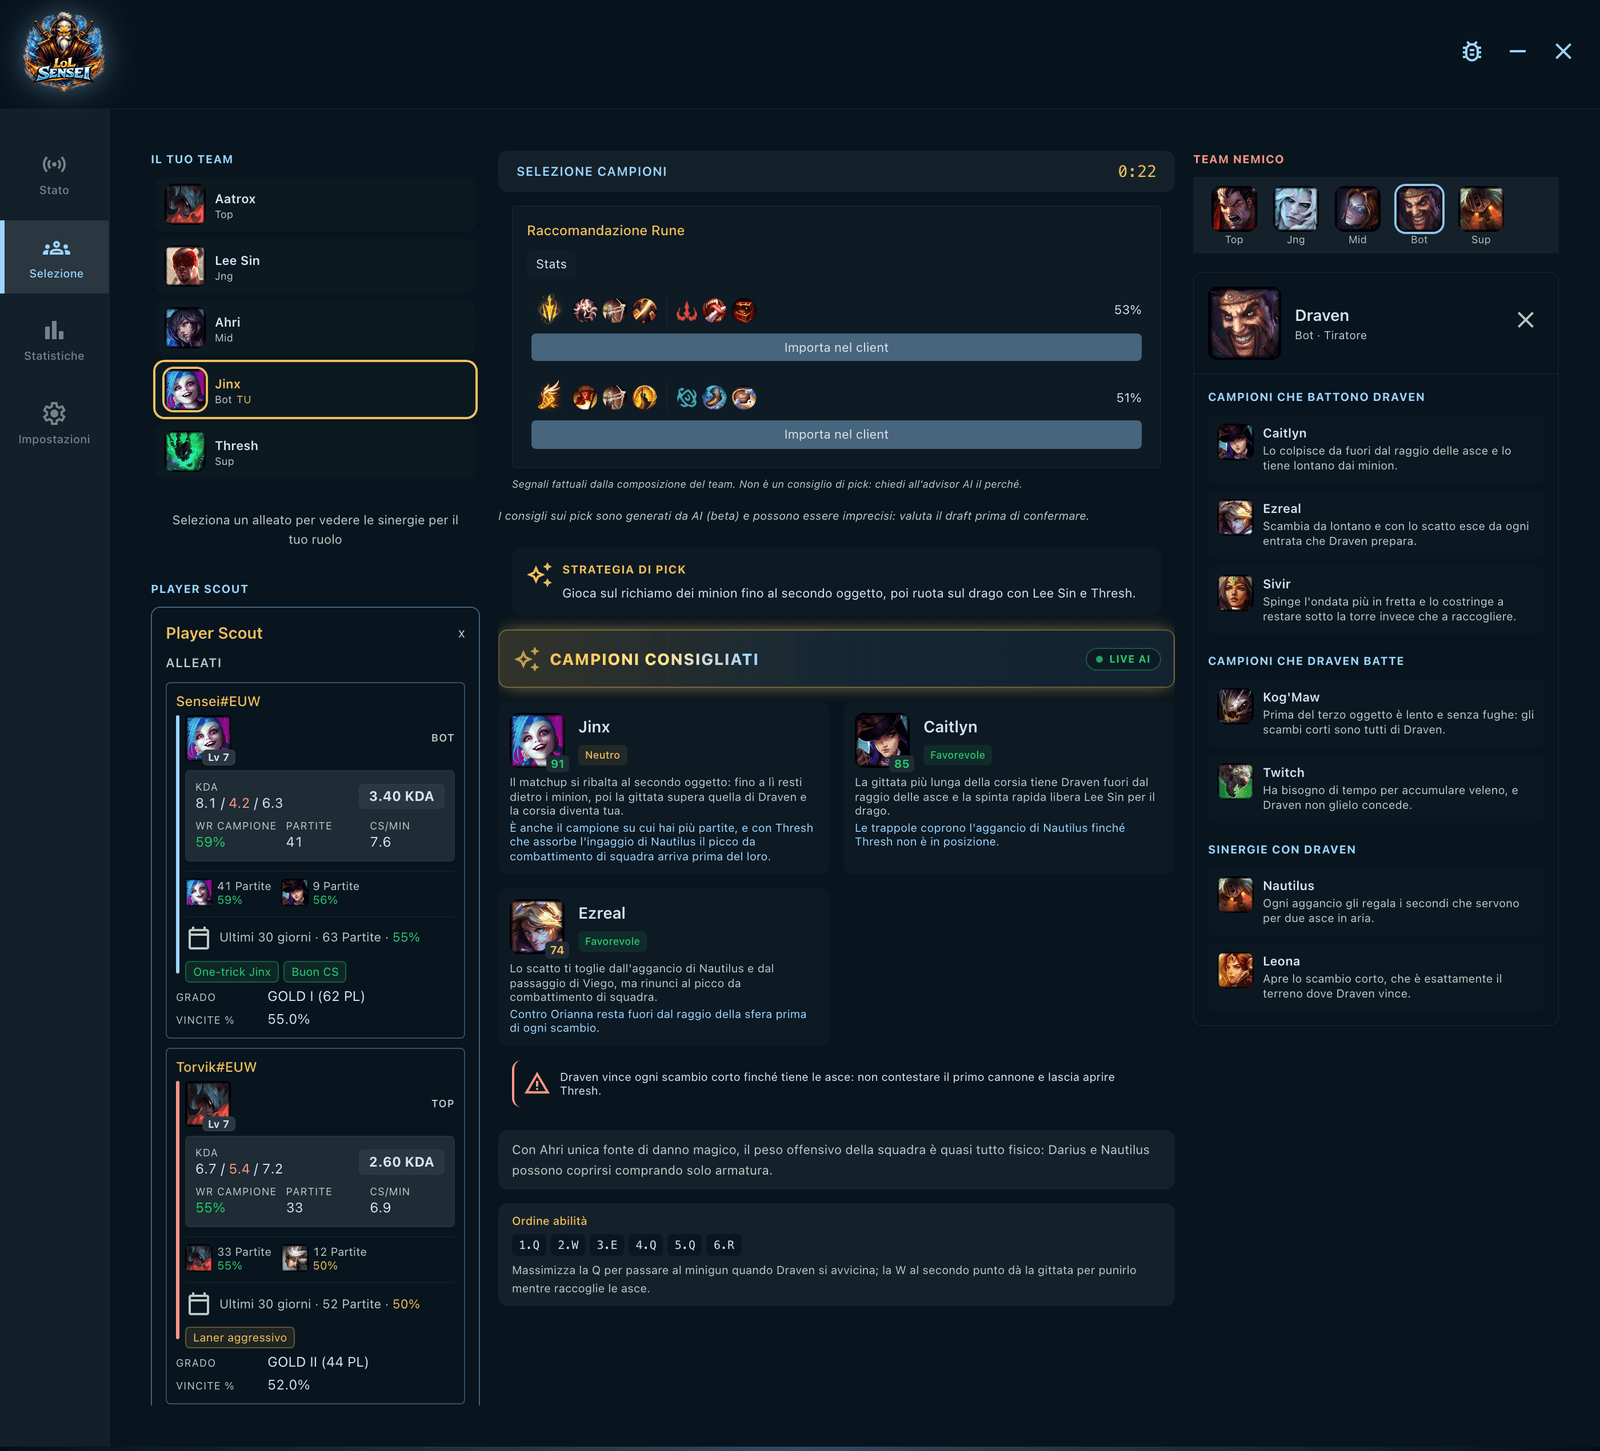Open the Statistiche sidebar tab

(x=54, y=341)
